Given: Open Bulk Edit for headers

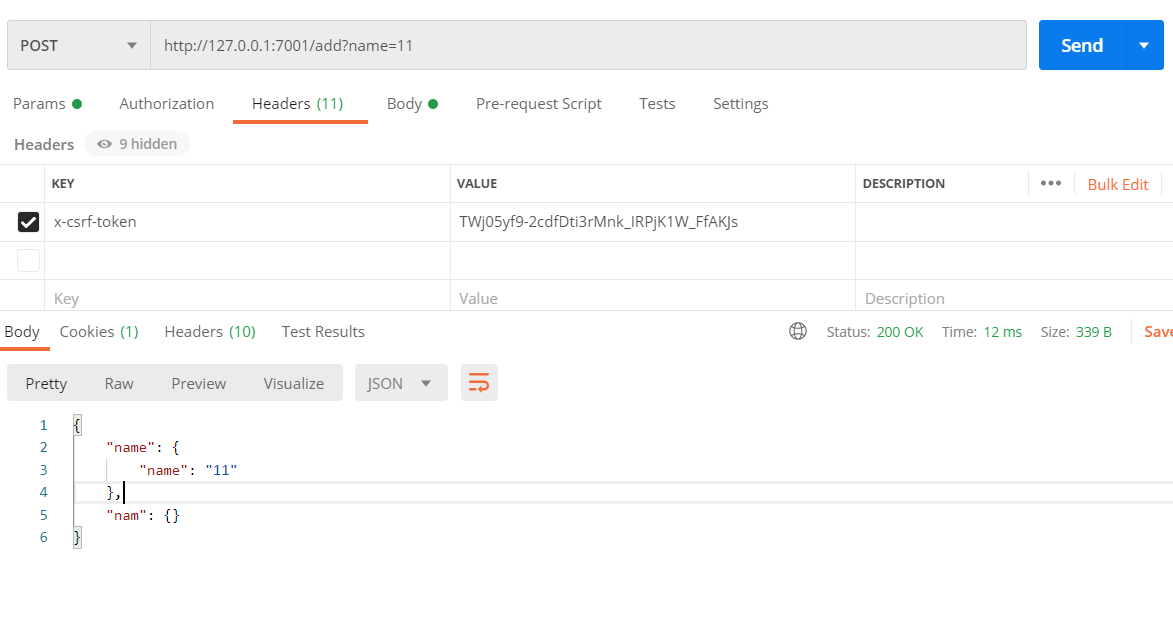Looking at the screenshot, I should tap(1117, 183).
